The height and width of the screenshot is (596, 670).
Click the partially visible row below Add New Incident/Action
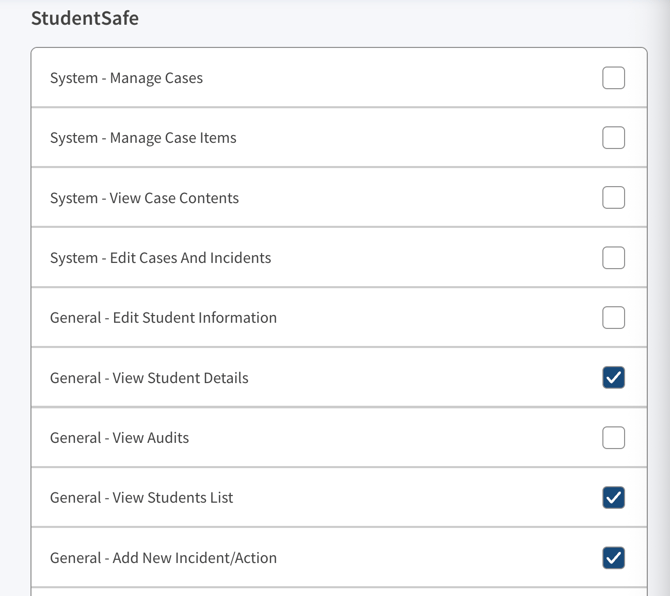tap(339, 592)
